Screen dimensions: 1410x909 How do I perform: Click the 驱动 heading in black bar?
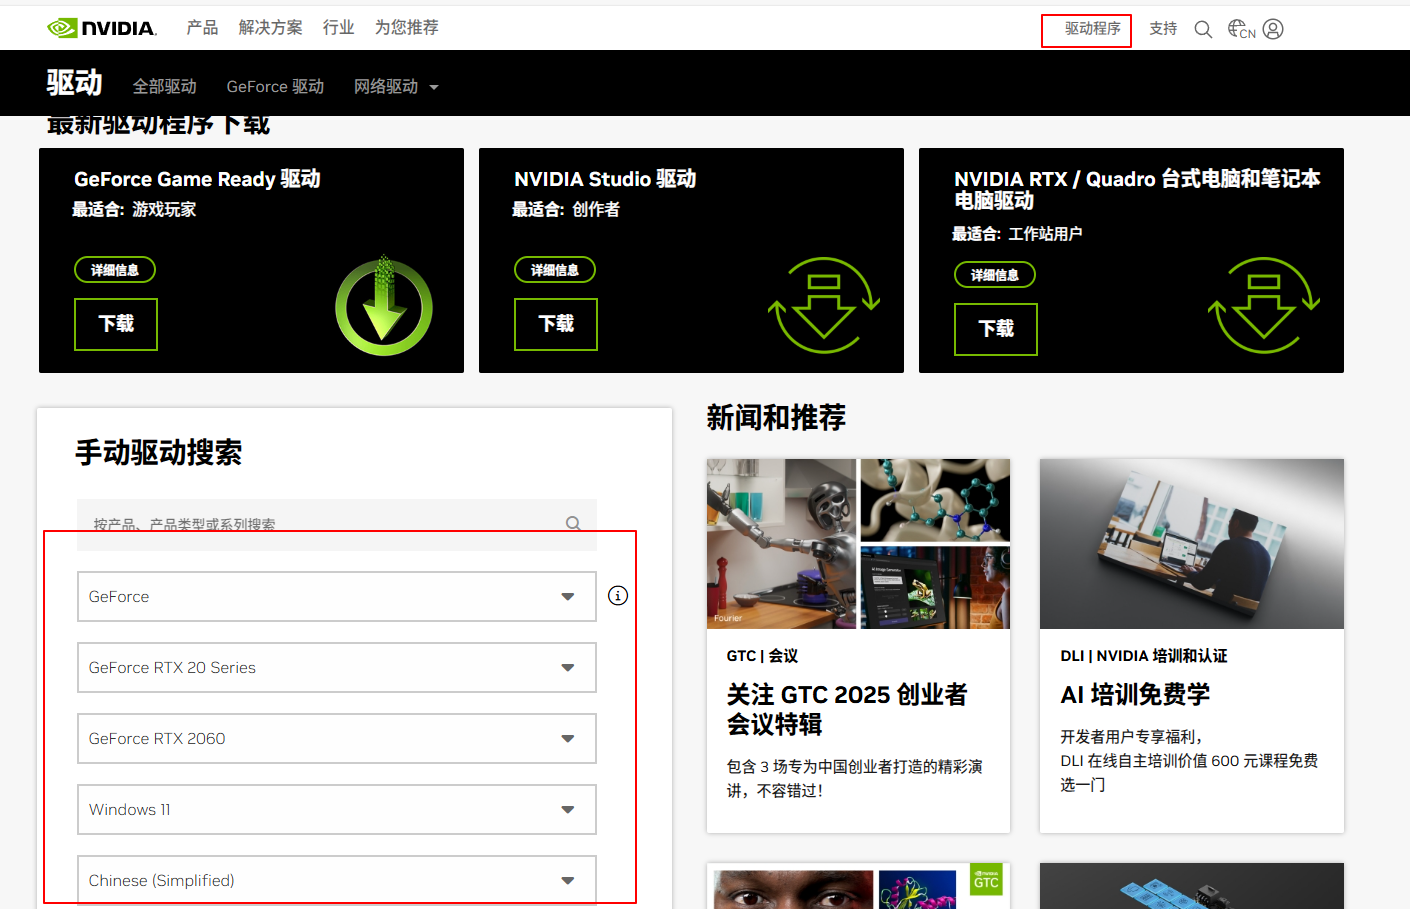pyautogui.click(x=74, y=83)
